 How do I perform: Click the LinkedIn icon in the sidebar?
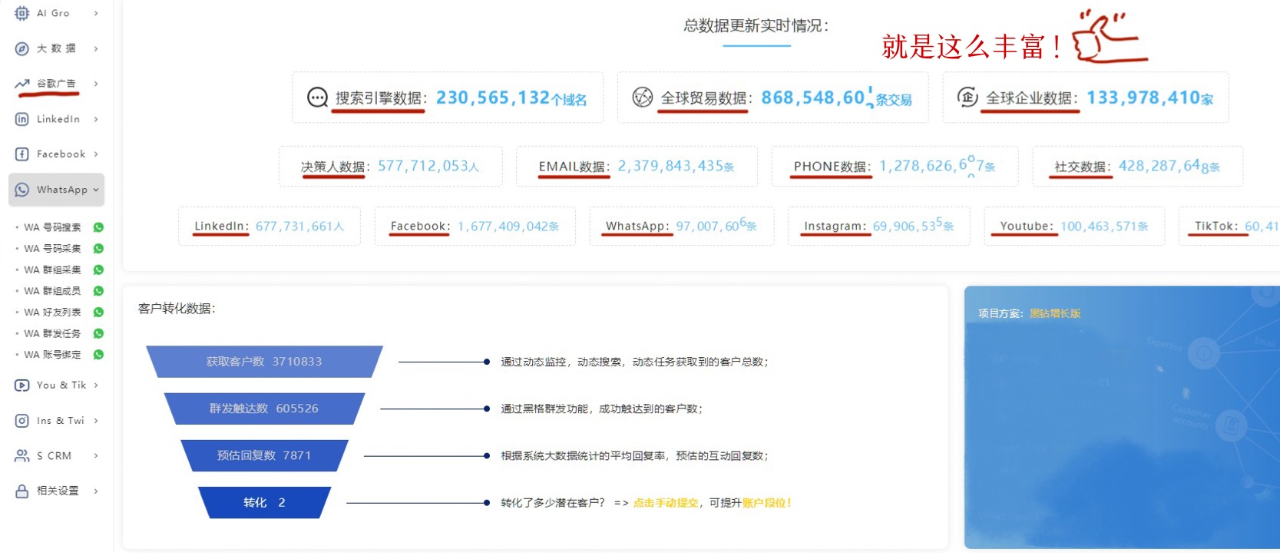22,119
